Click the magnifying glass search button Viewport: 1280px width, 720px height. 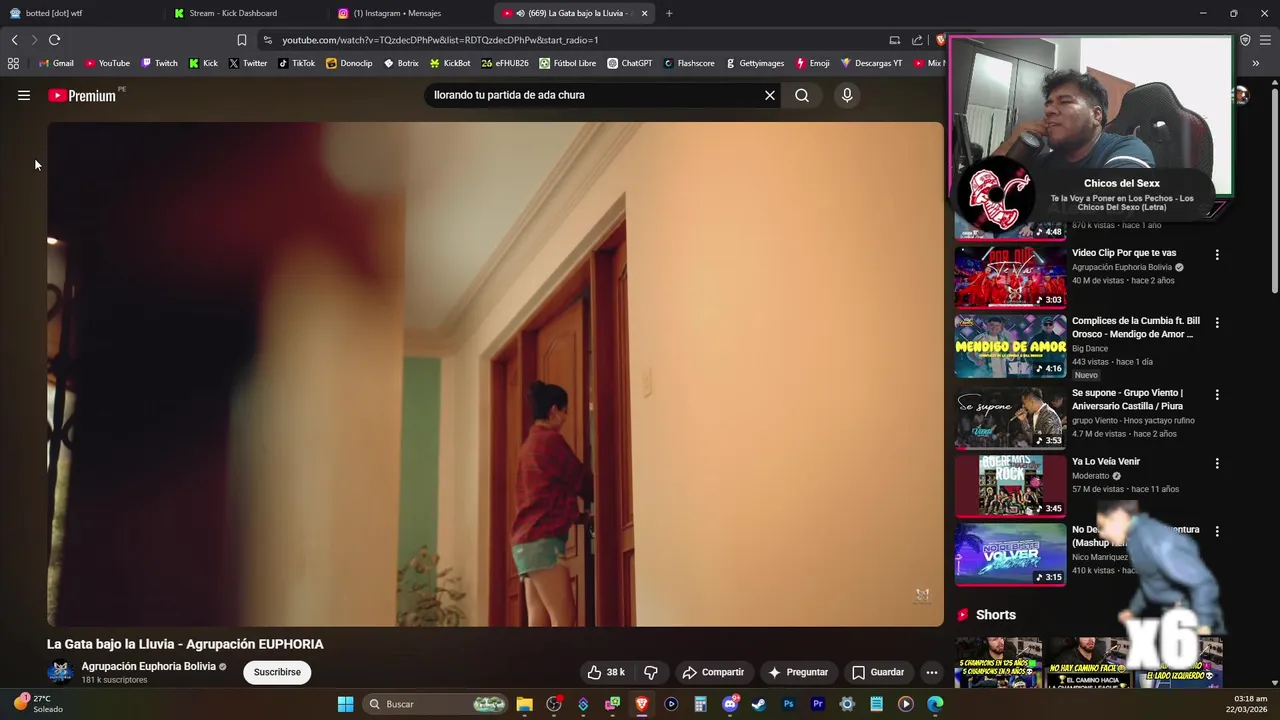(802, 95)
